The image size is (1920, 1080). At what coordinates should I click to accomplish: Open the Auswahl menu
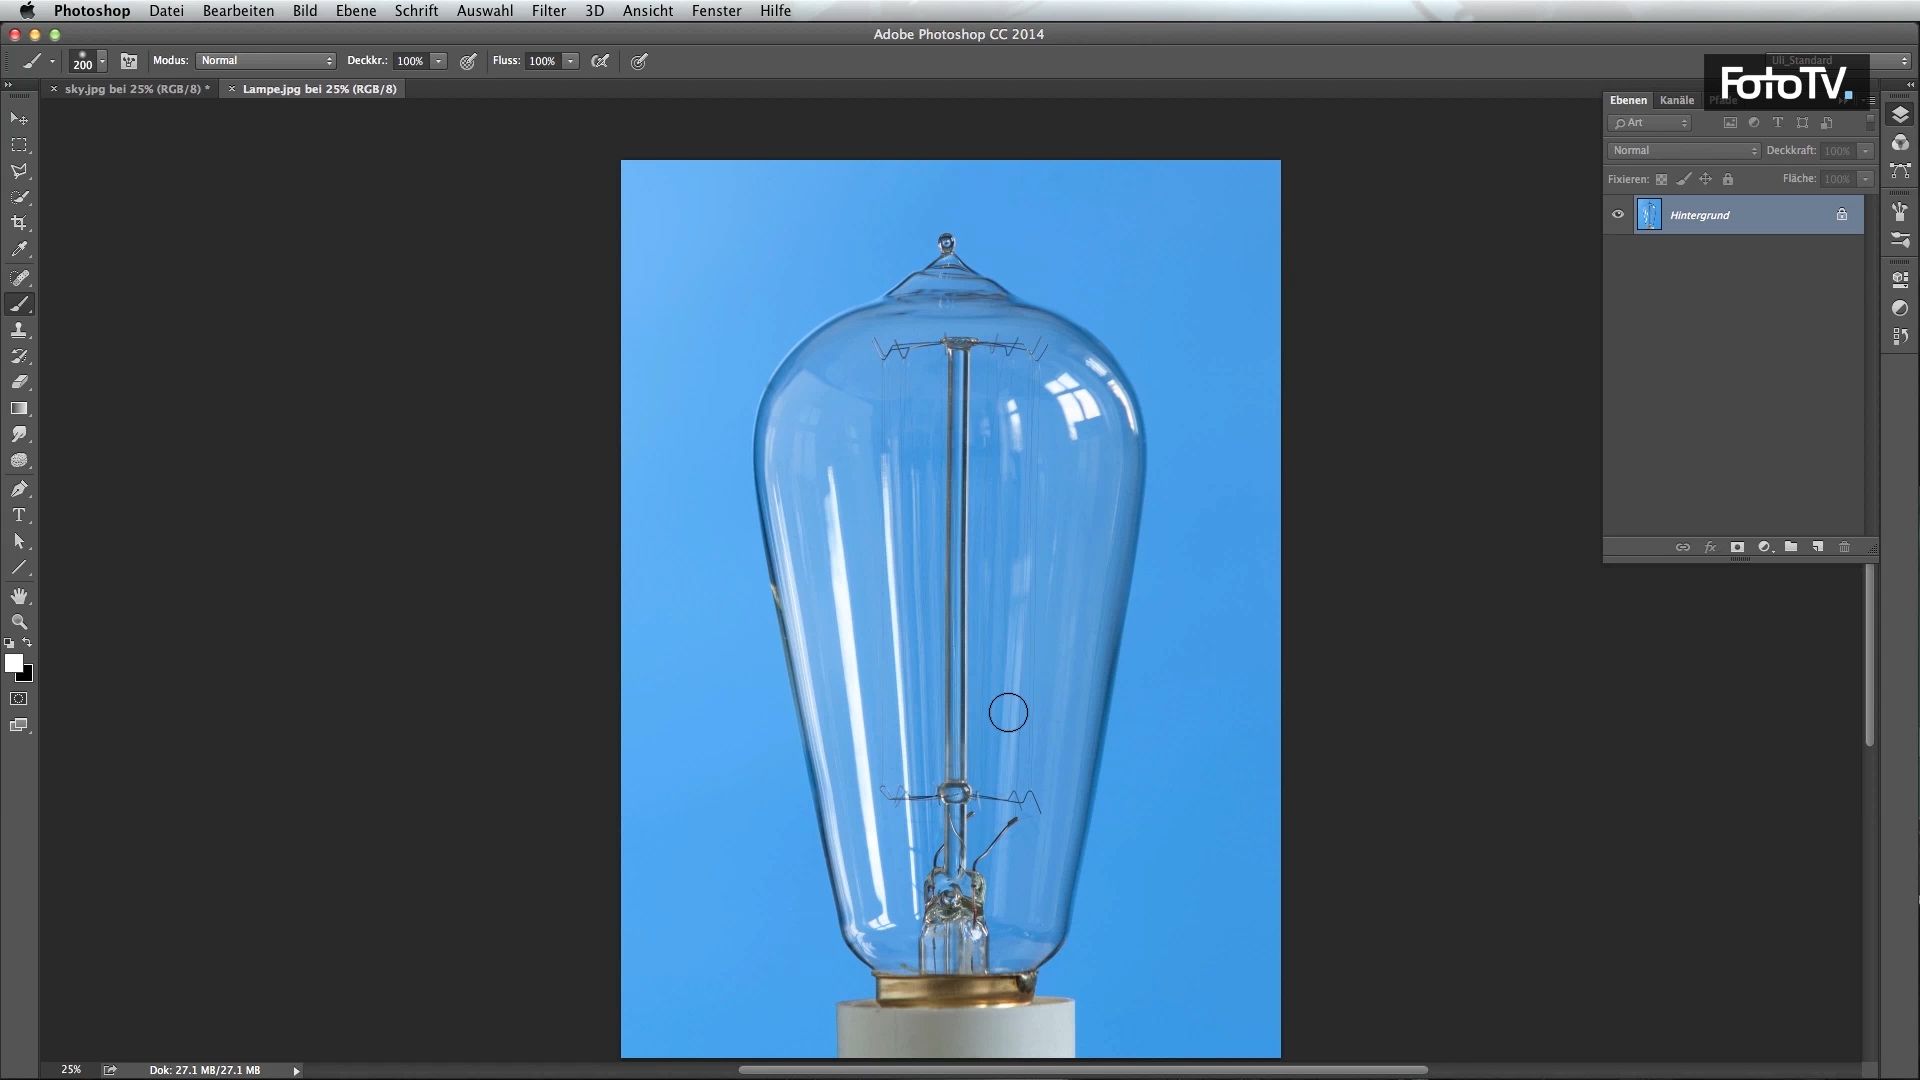[x=485, y=10]
